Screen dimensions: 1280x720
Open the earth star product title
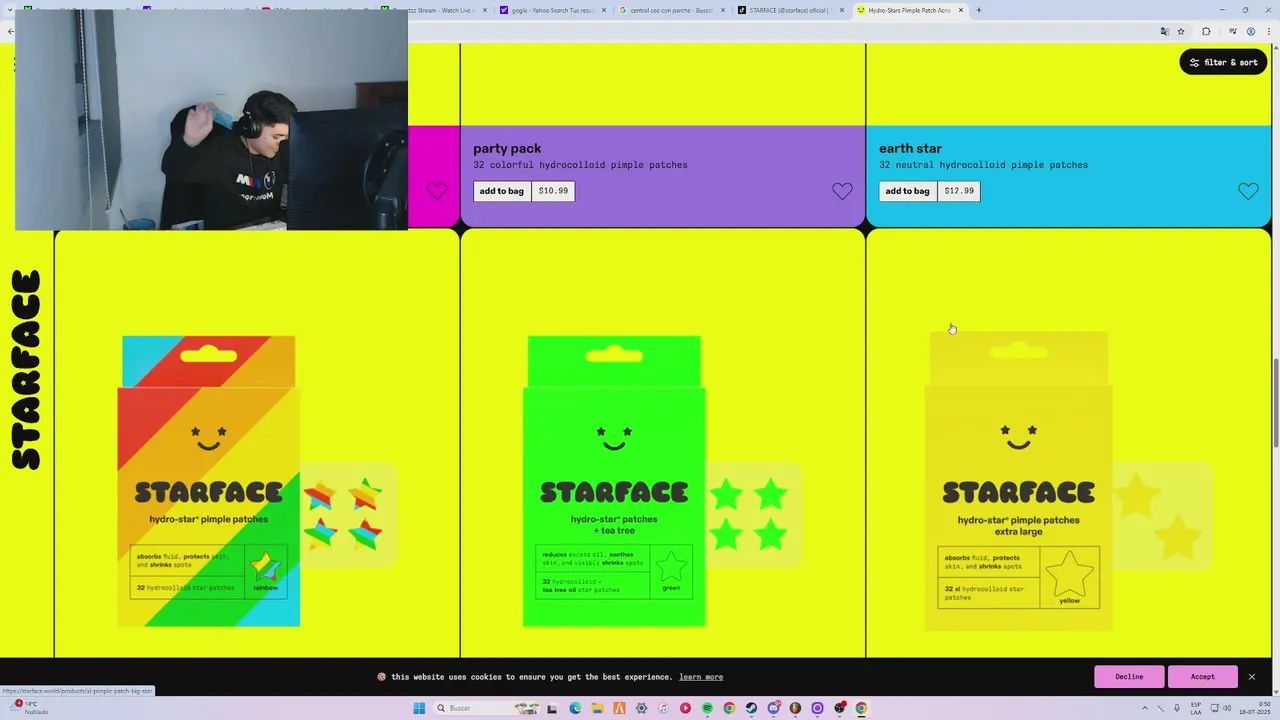(910, 148)
